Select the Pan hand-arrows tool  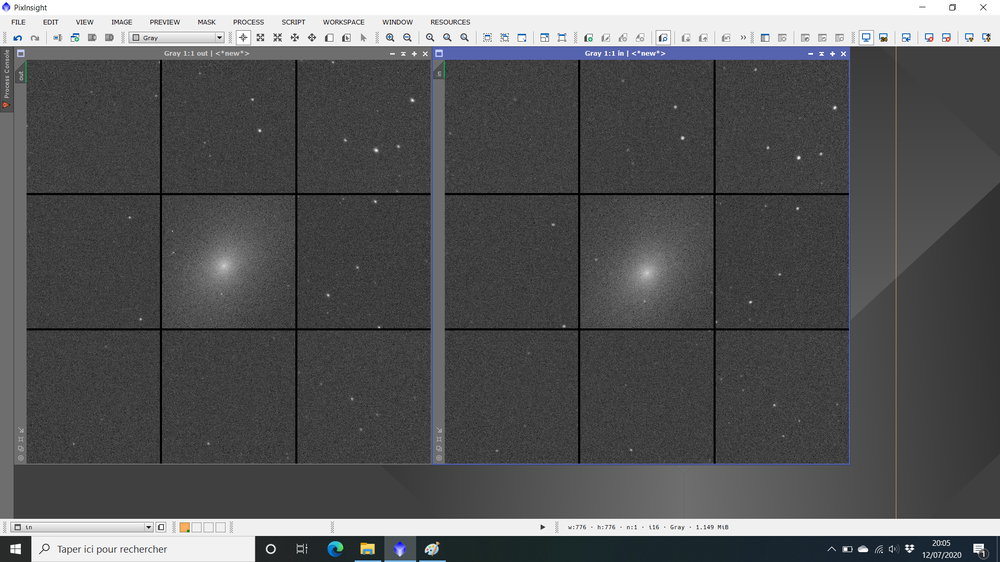(295, 38)
